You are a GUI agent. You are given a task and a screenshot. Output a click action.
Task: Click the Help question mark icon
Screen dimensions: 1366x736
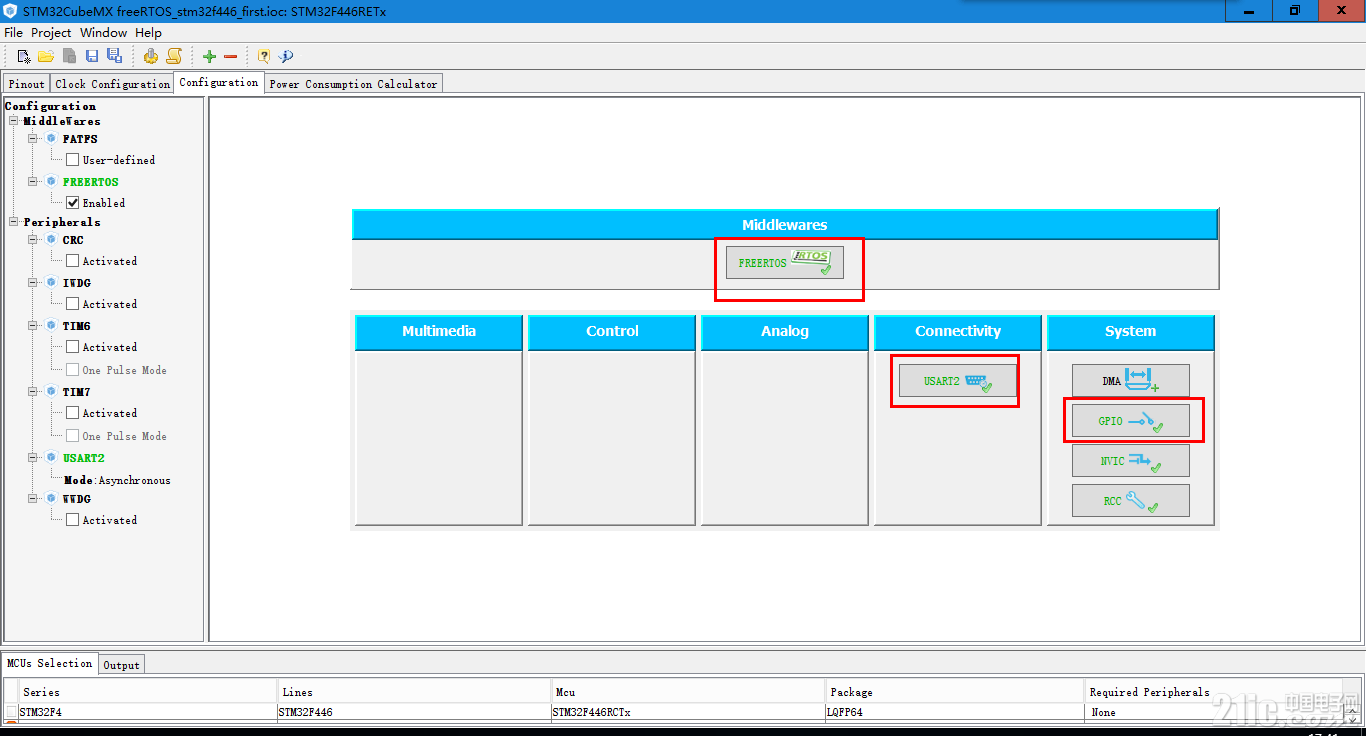point(264,57)
